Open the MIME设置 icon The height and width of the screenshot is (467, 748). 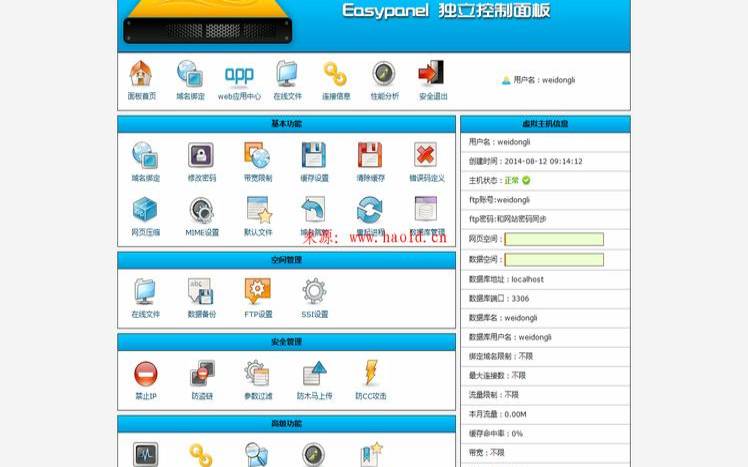point(201,210)
